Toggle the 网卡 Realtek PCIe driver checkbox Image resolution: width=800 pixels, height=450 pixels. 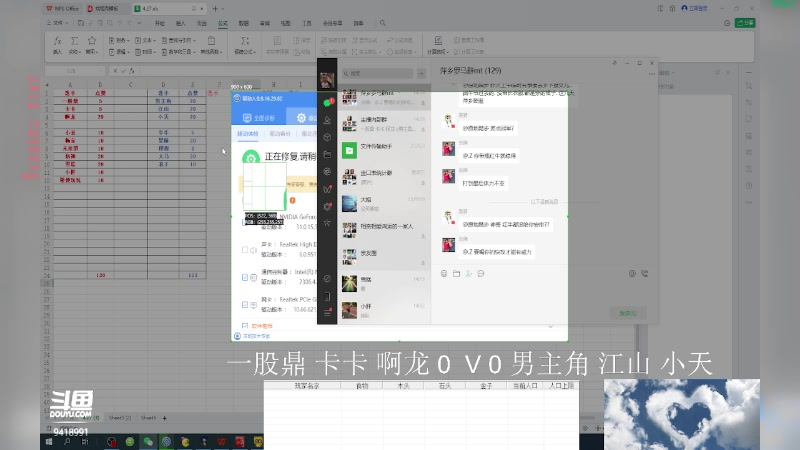[245, 305]
